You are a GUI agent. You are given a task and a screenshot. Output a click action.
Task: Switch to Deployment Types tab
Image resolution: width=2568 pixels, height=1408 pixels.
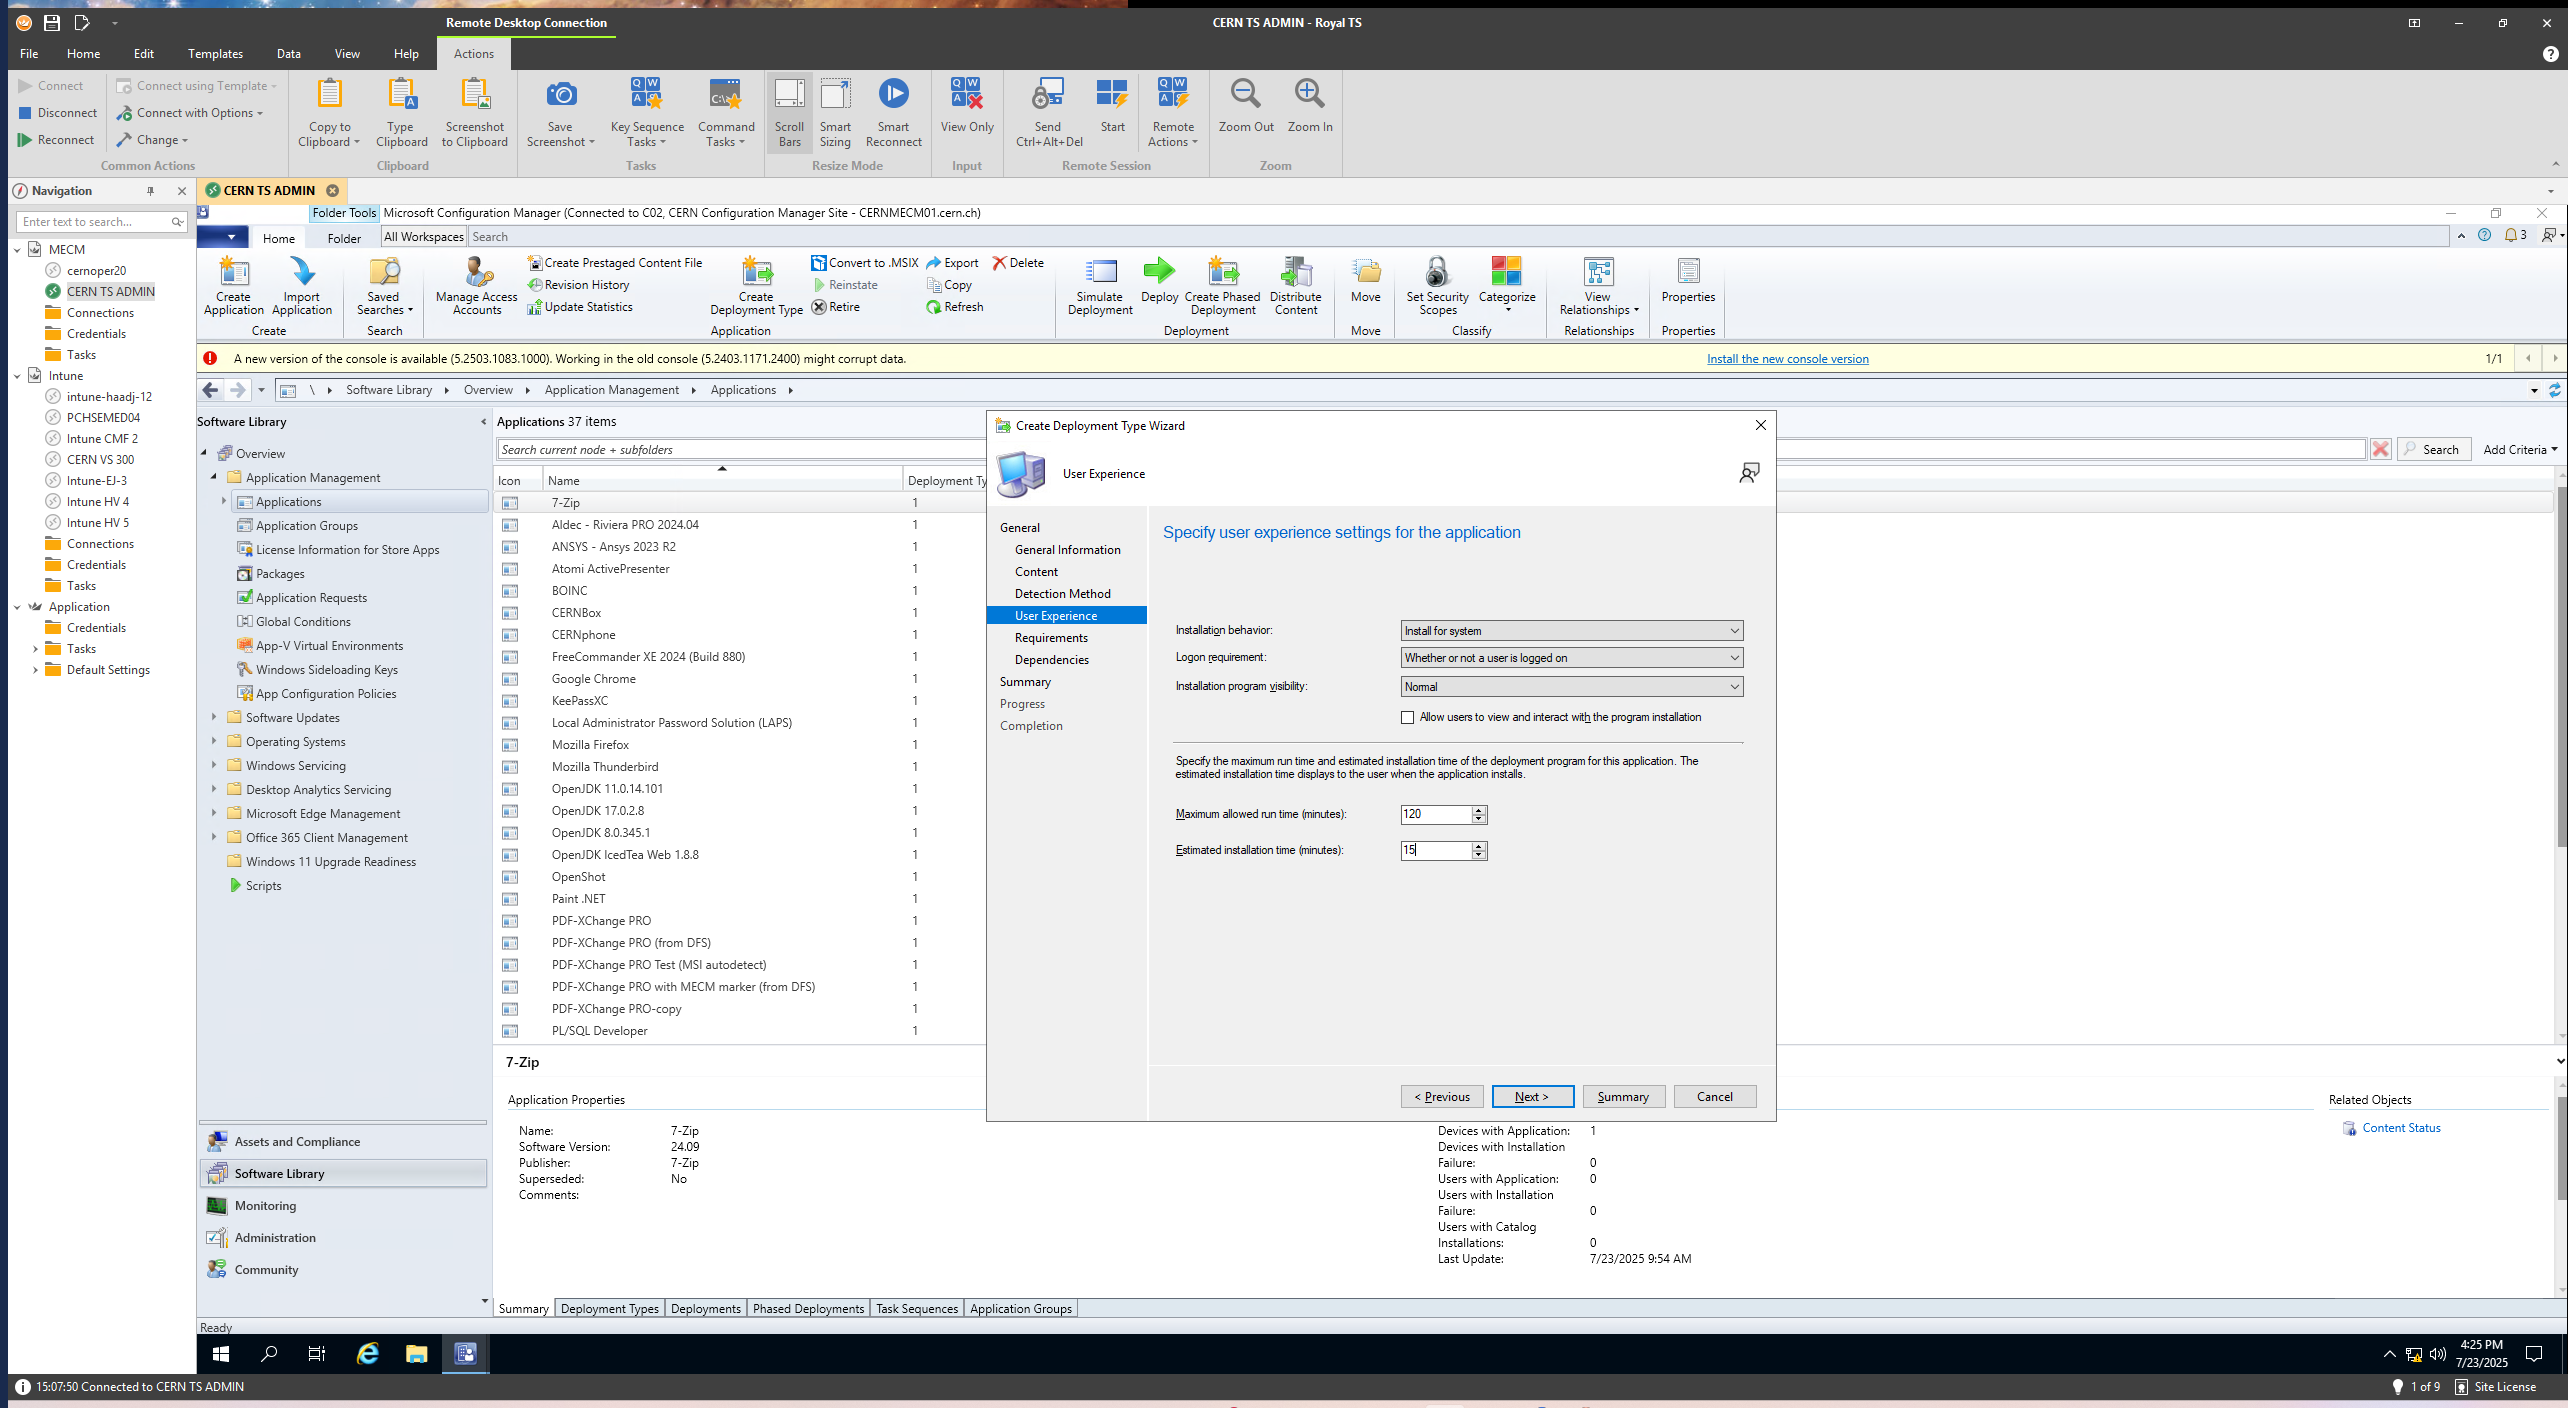coord(610,1309)
